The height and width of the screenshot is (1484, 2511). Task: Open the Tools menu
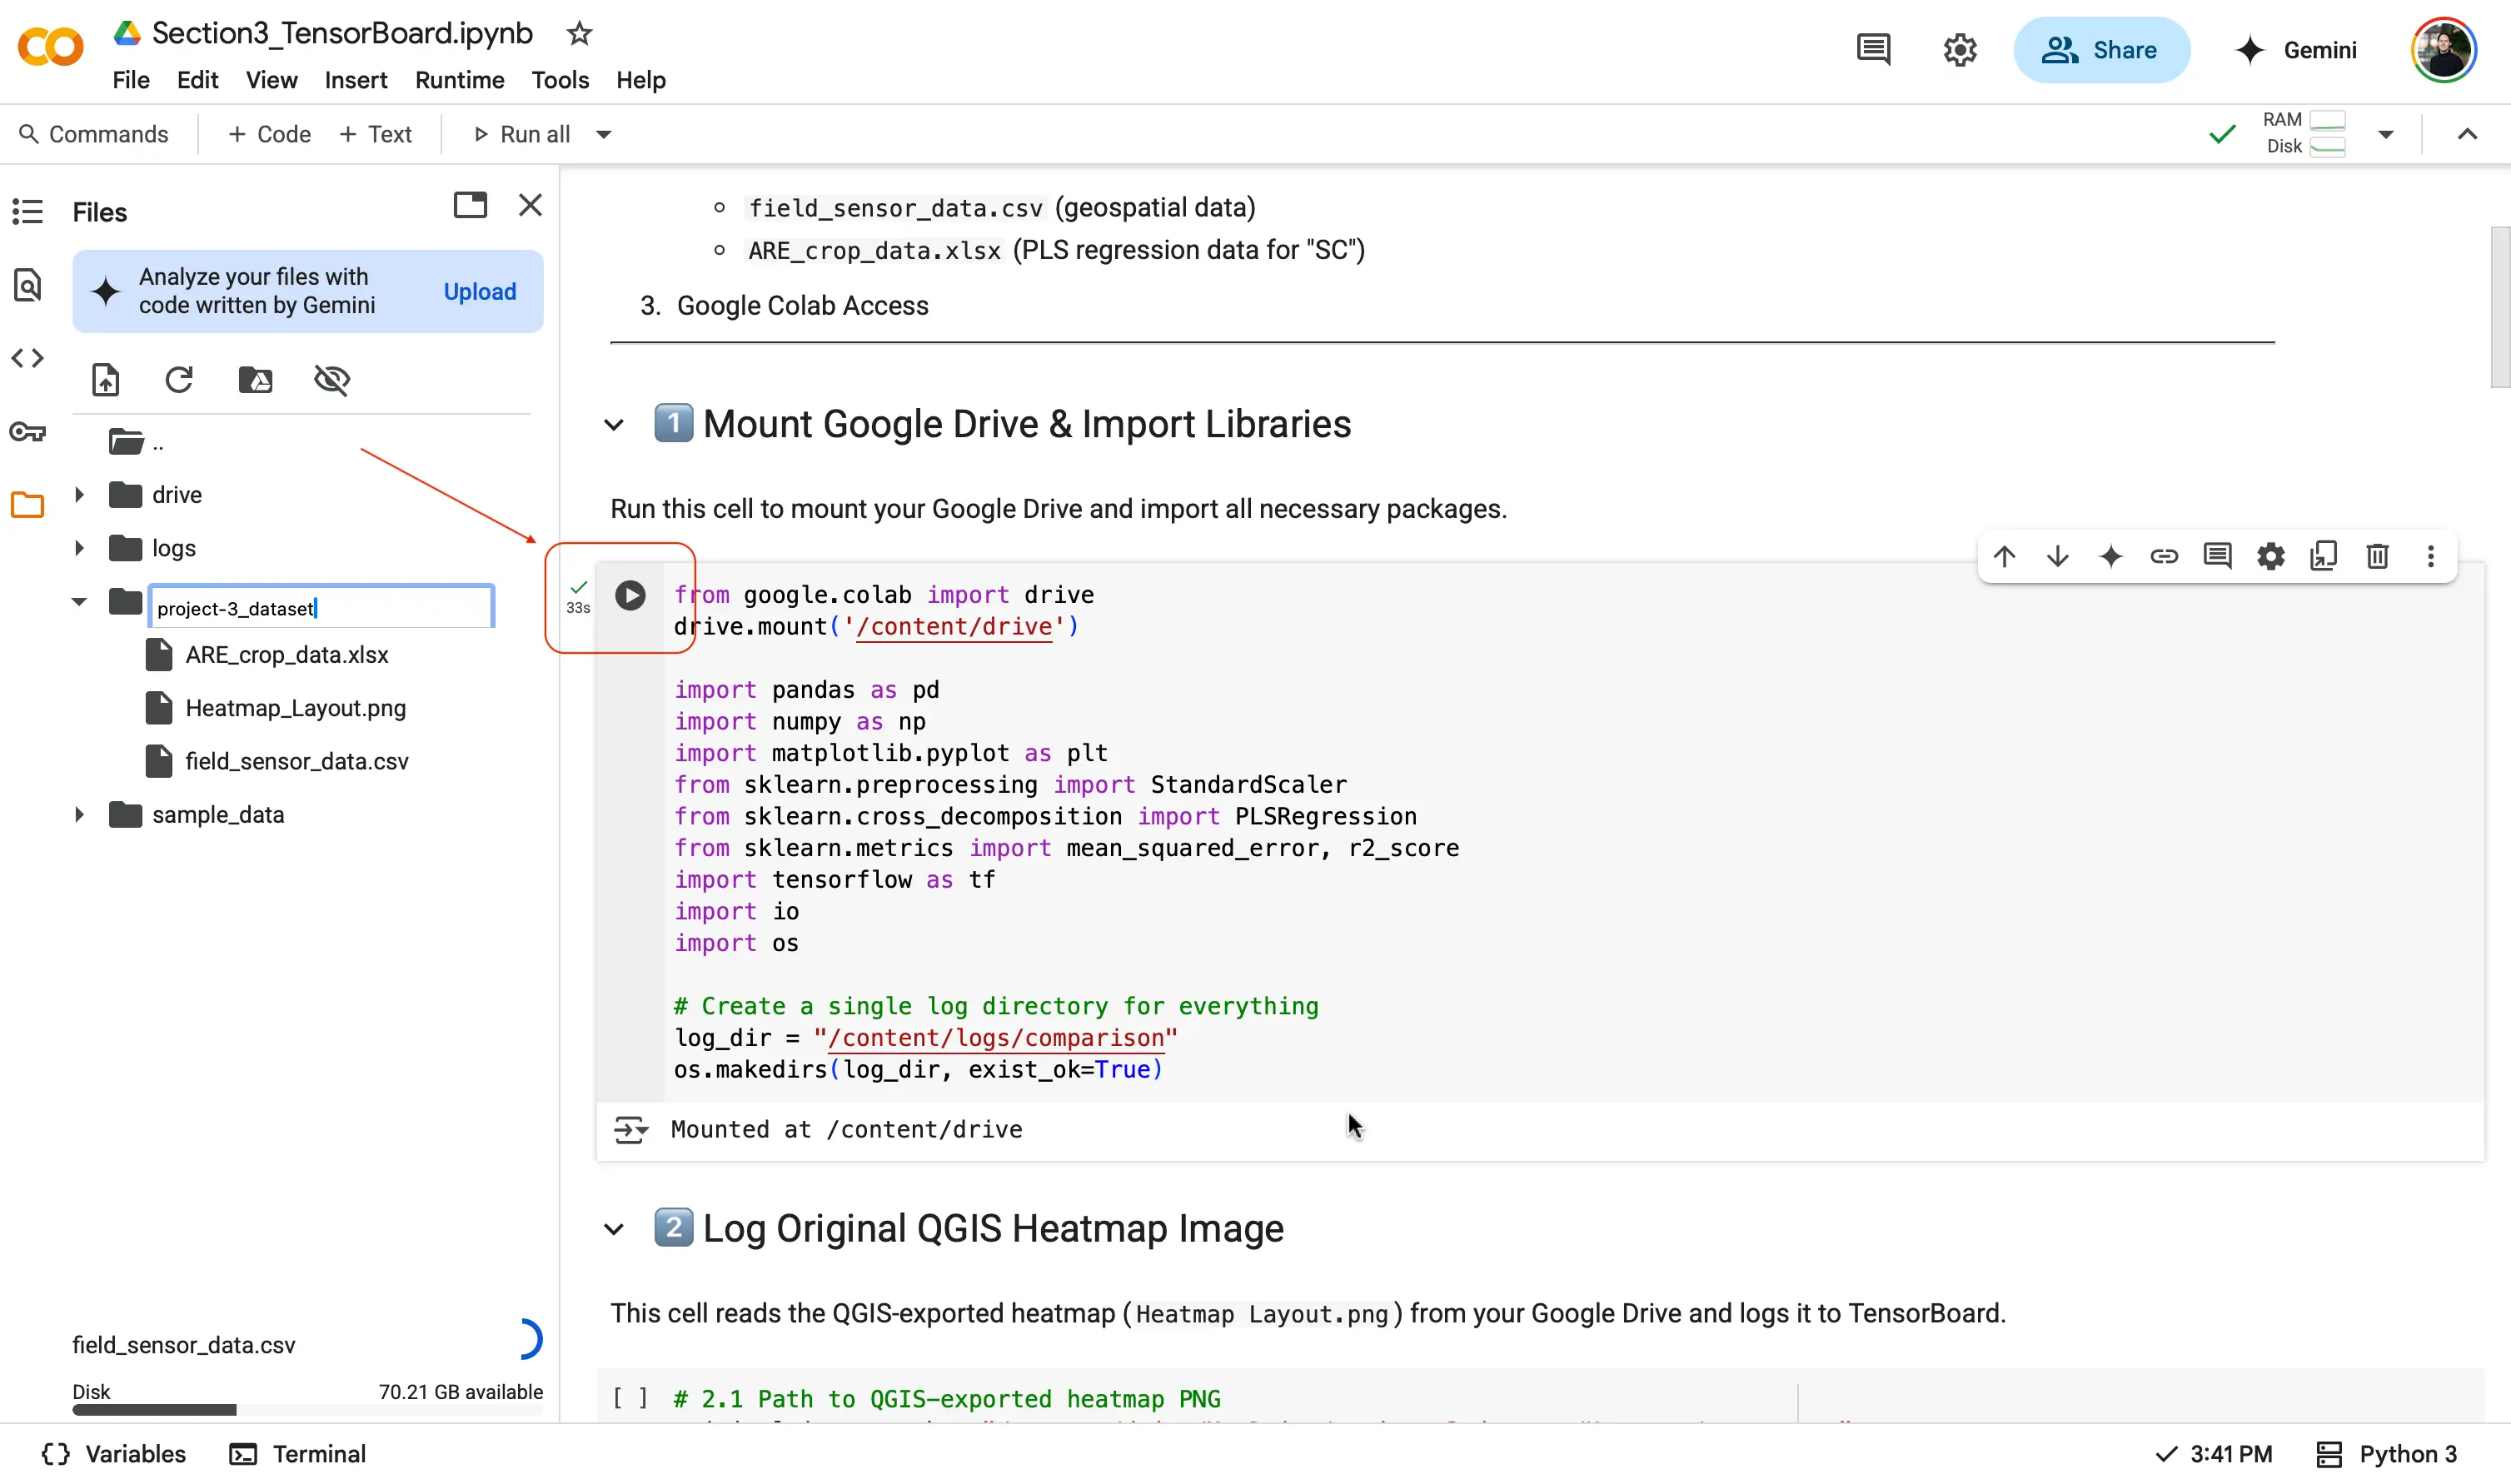[x=560, y=80]
